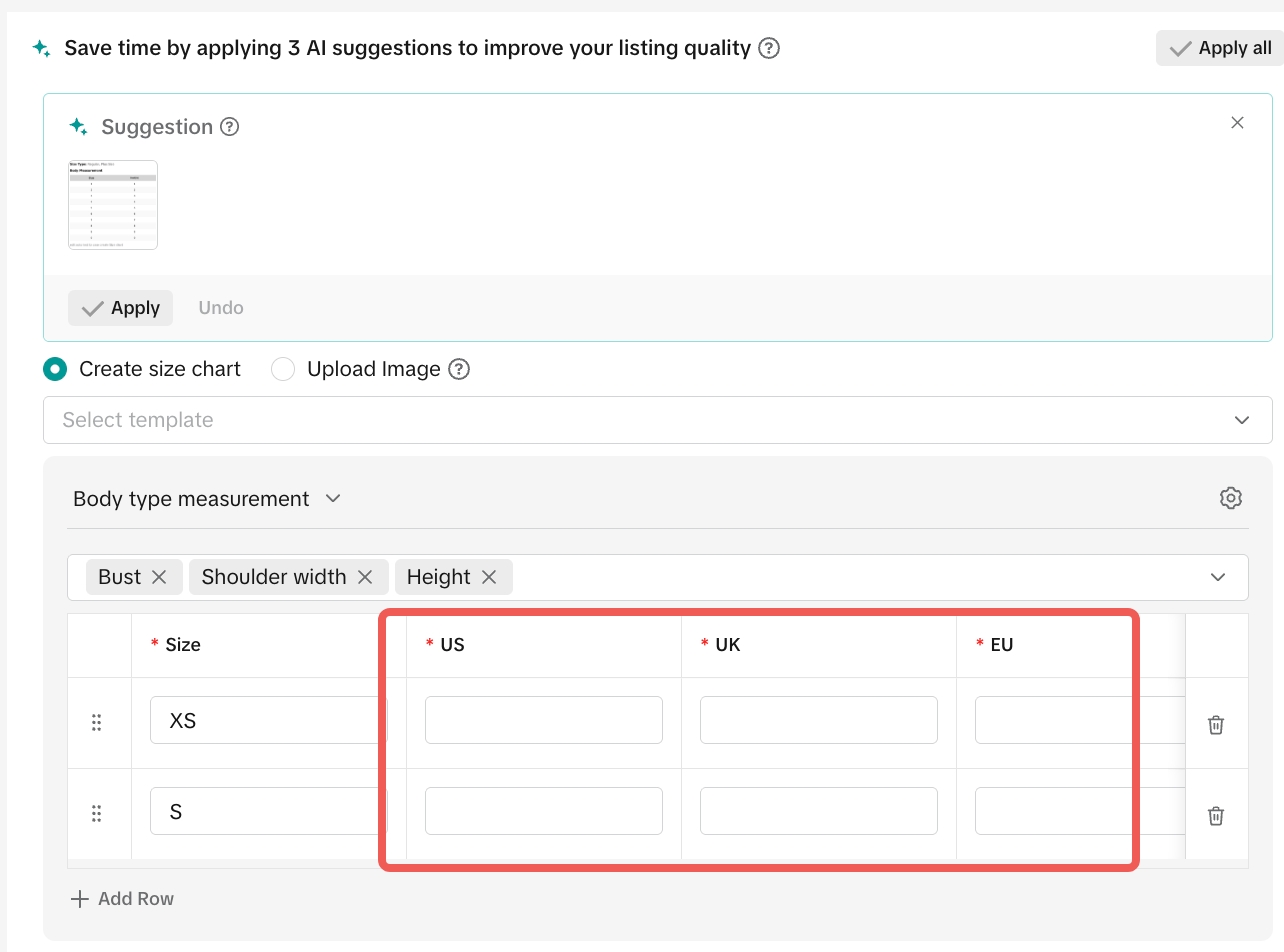Delete the XS row with trash icon
Image resolution: width=1284 pixels, height=952 pixels.
[1216, 725]
